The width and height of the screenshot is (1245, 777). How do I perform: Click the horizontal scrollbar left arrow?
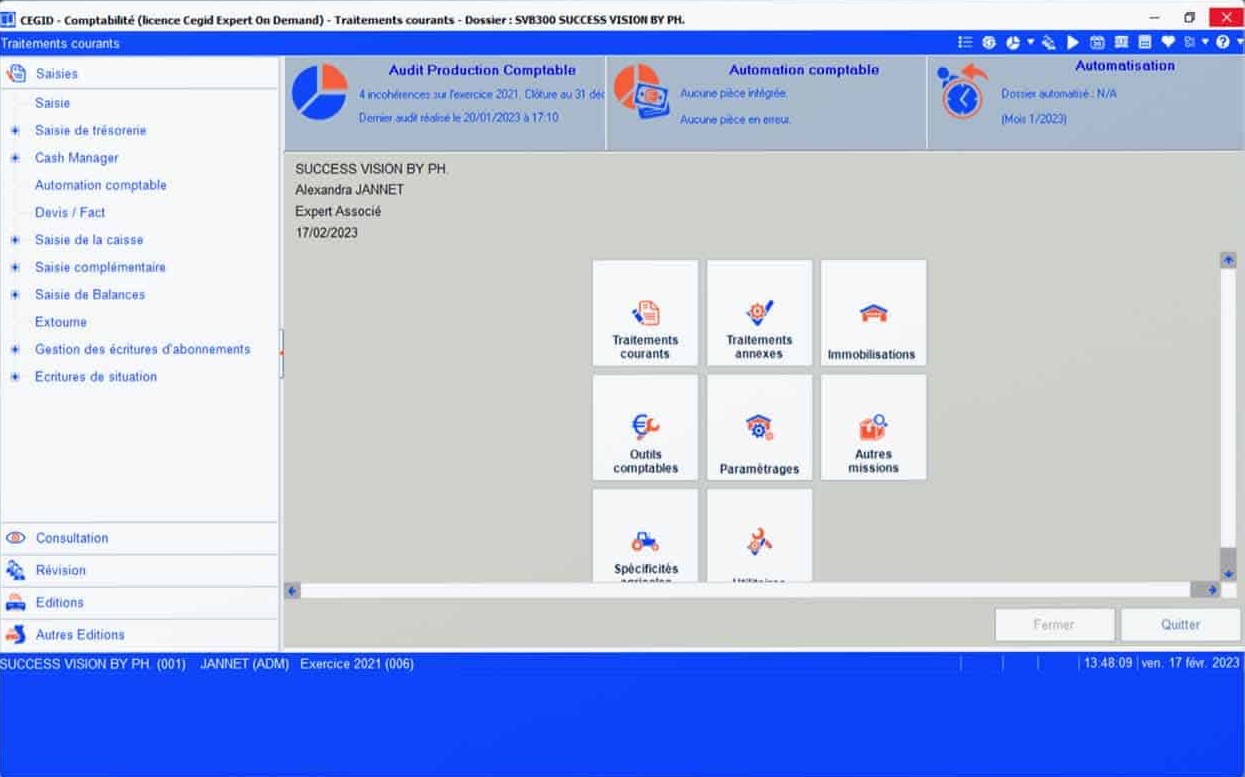(x=293, y=591)
